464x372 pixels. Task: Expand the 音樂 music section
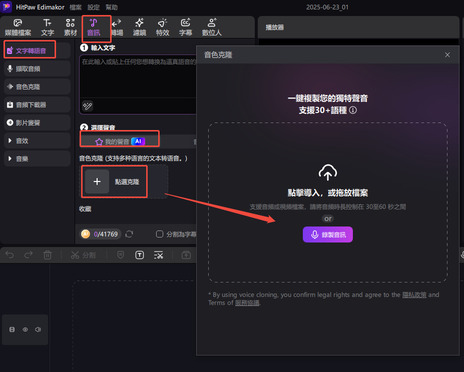coord(37,159)
